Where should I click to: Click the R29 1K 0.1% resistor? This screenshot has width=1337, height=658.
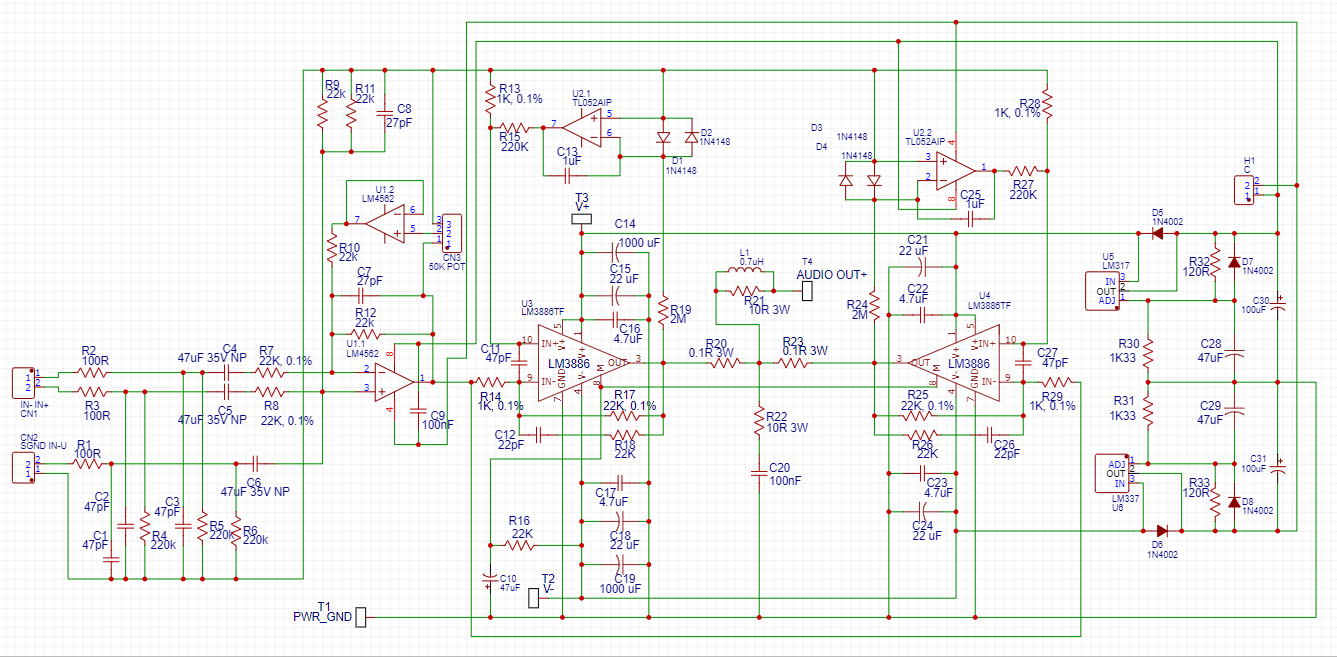[x=1059, y=382]
